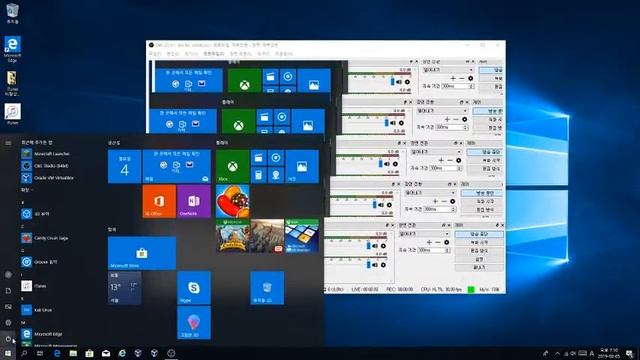Image resolution: width=640 pixels, height=360 pixels.
Task: Open the Mail wide tile
Action: coord(177,166)
